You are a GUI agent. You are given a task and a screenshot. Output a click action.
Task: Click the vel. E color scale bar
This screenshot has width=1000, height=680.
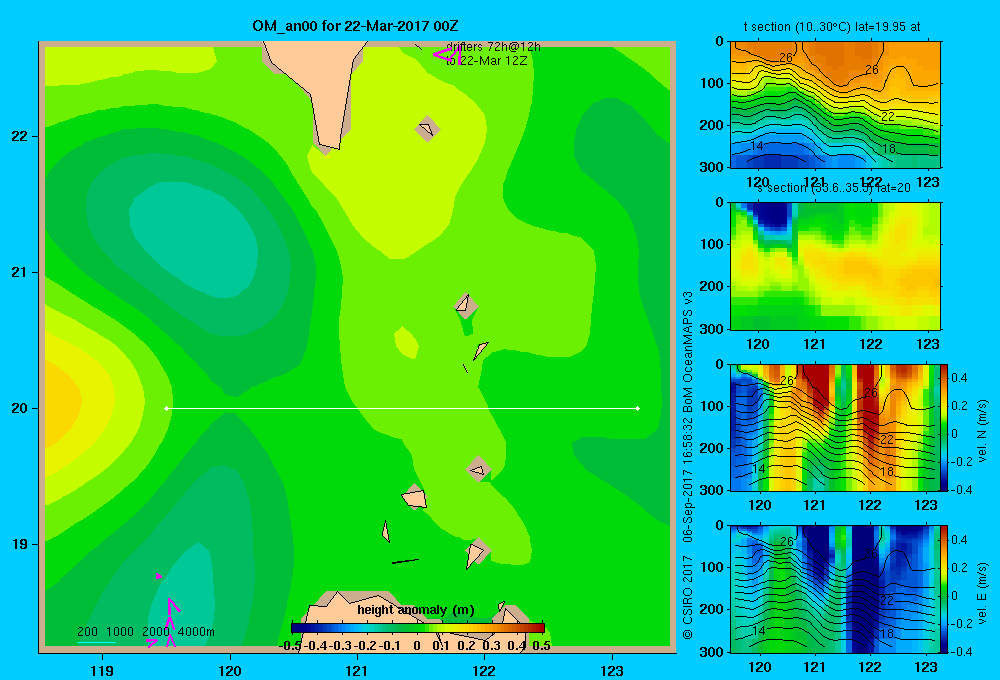pos(945,589)
